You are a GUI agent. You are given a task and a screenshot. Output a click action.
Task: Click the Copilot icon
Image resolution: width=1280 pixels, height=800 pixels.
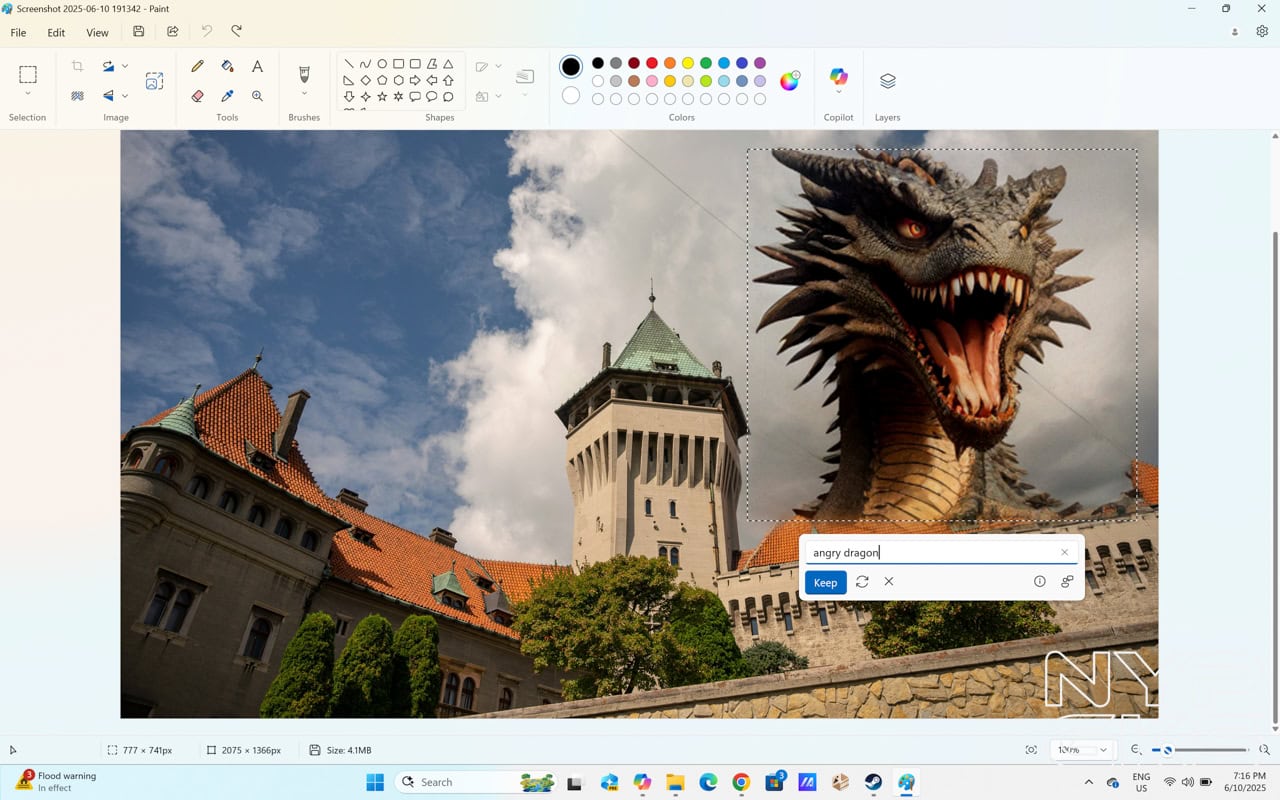pos(838,78)
